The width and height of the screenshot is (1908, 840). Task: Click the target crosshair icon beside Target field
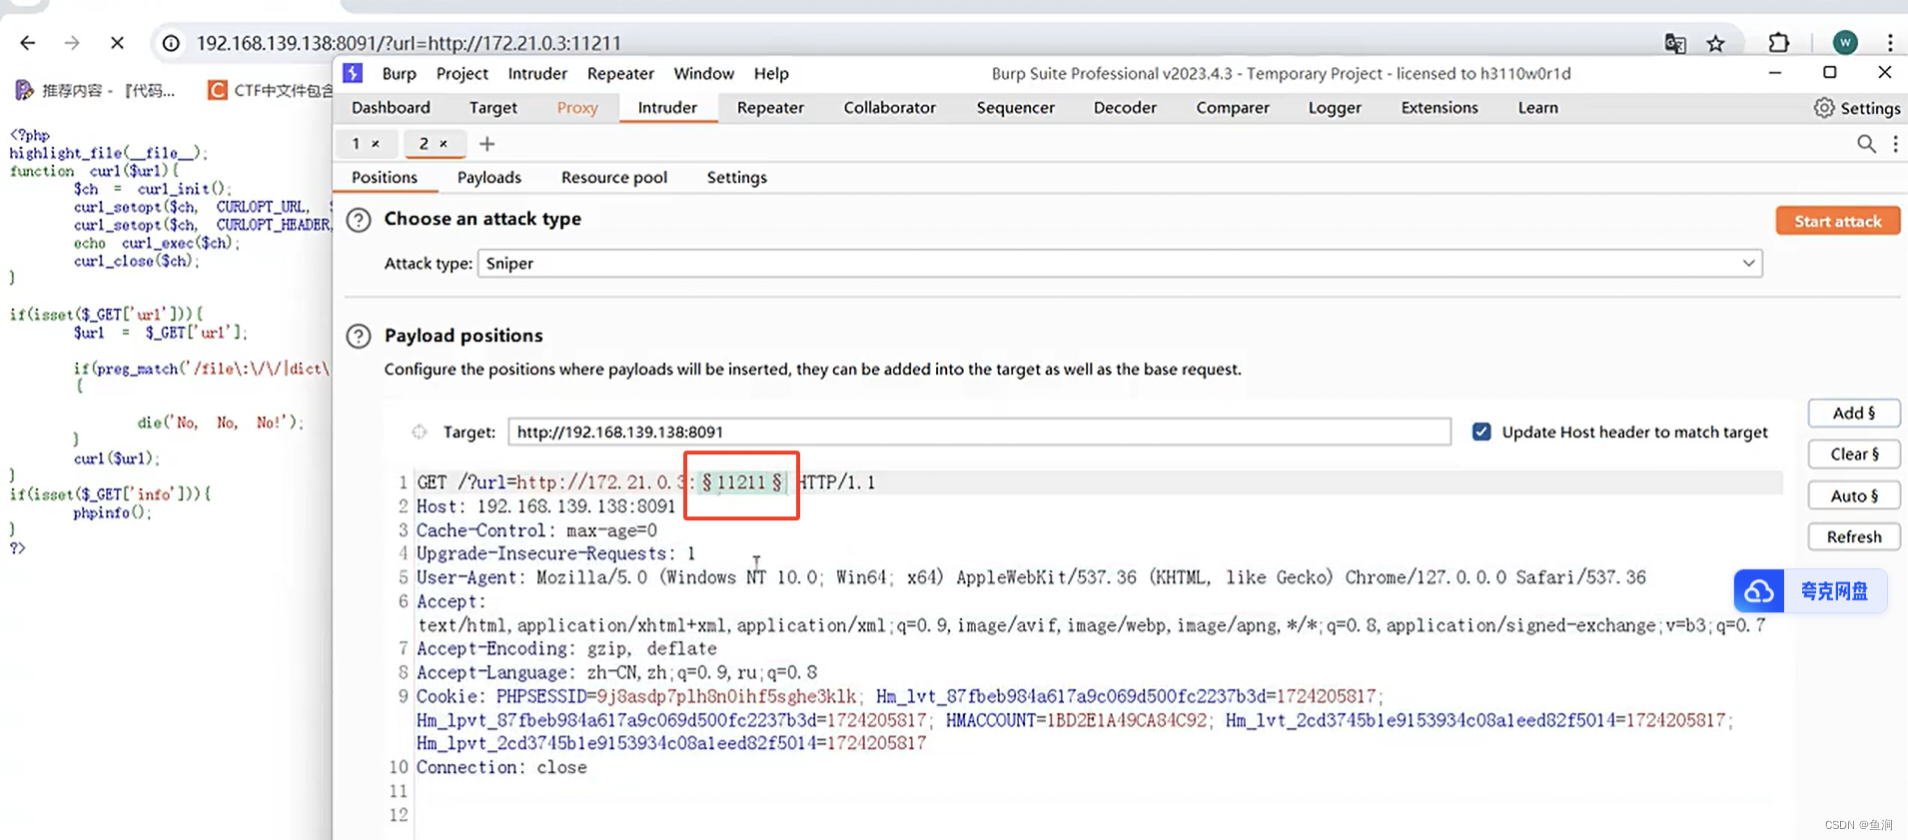[x=419, y=432]
